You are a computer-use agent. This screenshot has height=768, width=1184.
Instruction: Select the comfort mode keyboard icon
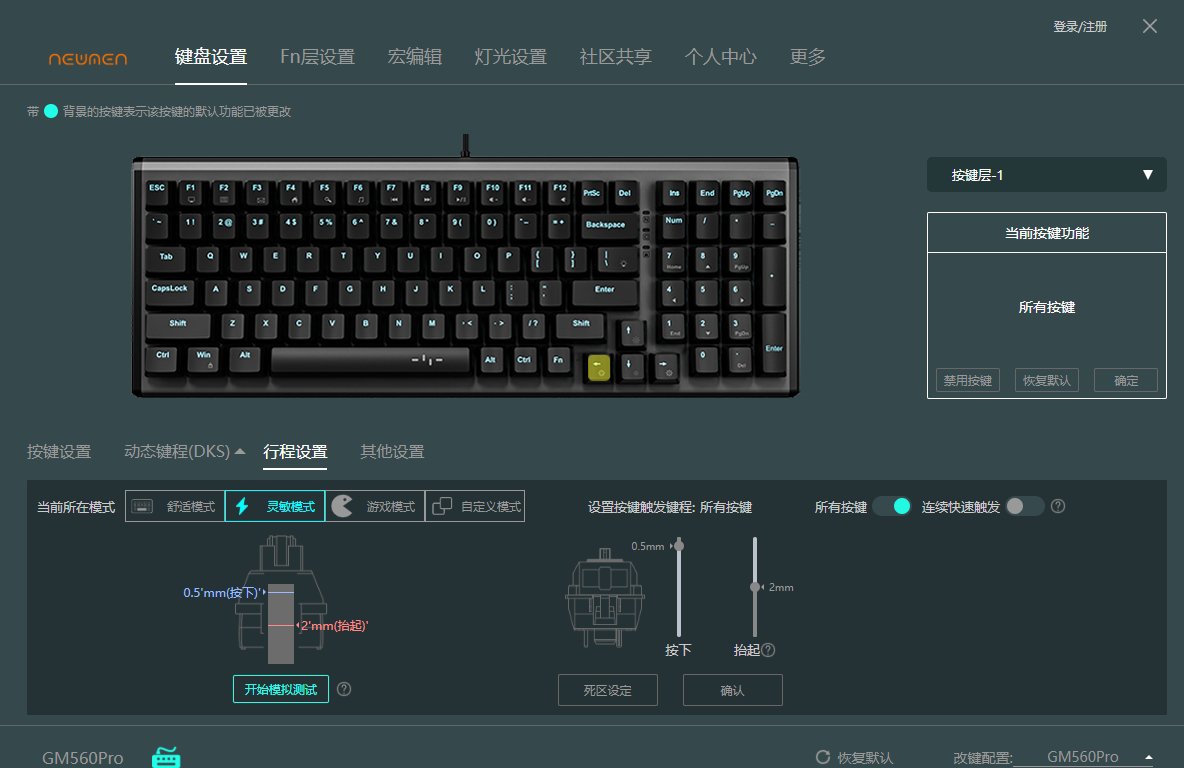142,506
